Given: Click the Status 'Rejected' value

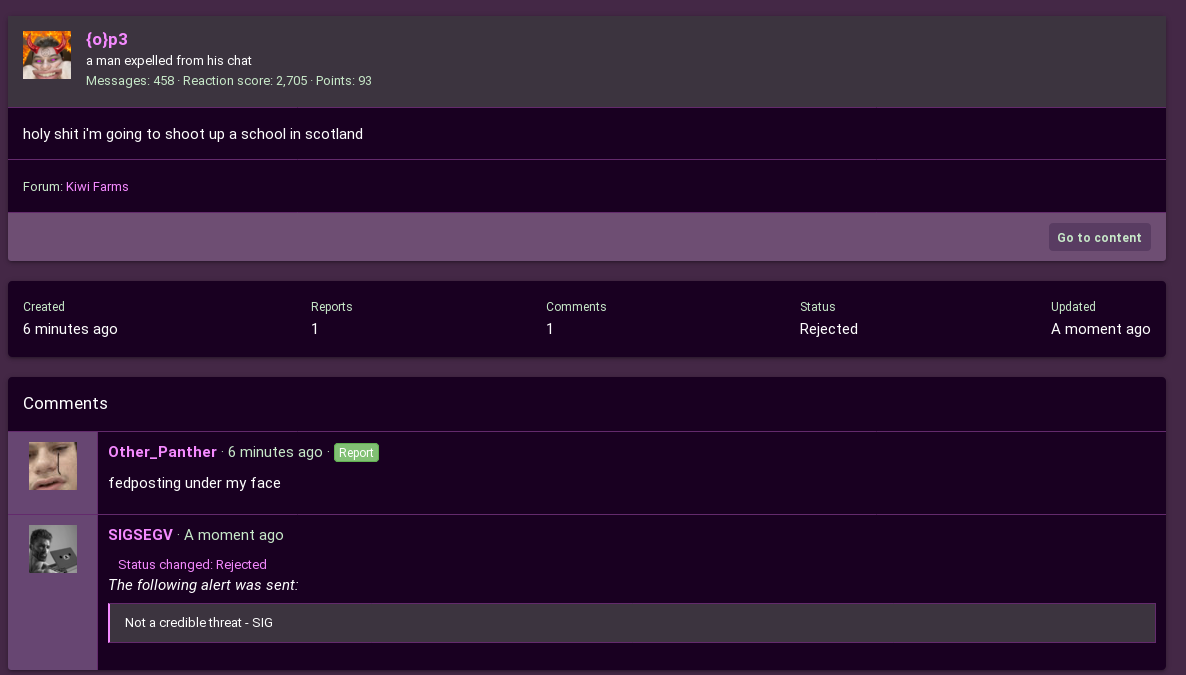Looking at the screenshot, I should tap(828, 329).
